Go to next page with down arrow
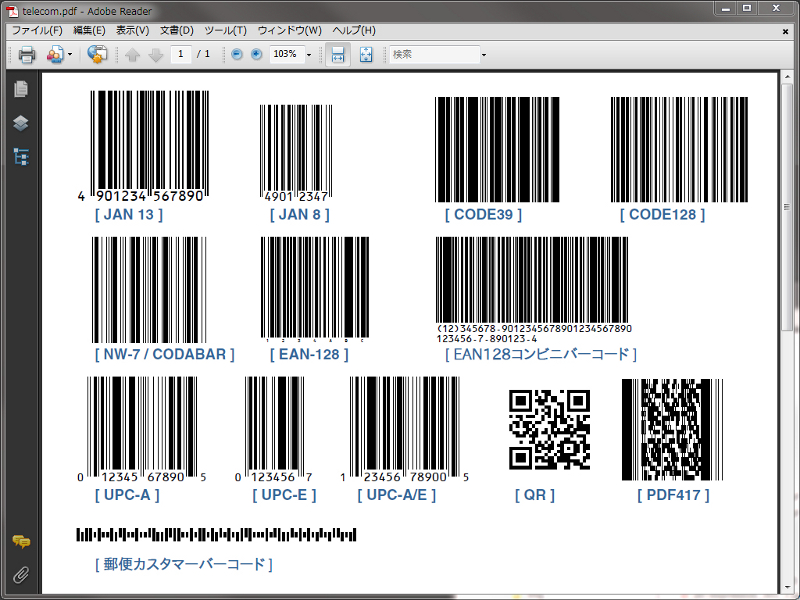The height and width of the screenshot is (600, 800). pos(156,55)
